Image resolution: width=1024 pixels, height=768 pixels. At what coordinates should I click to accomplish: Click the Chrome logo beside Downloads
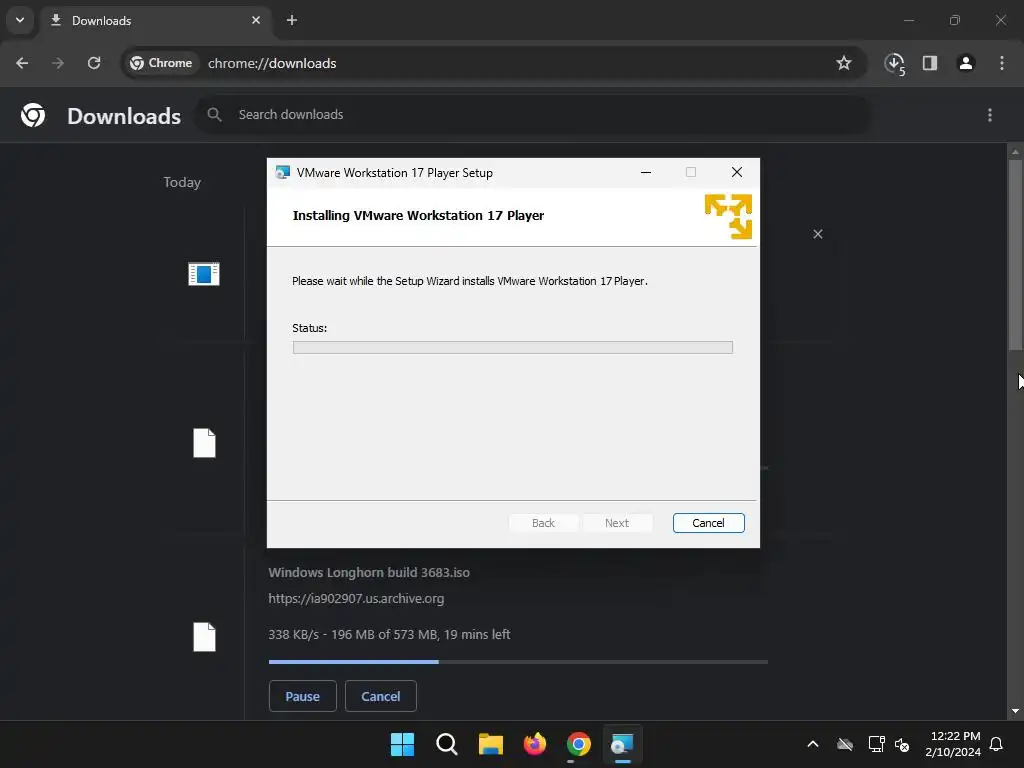[x=33, y=115]
